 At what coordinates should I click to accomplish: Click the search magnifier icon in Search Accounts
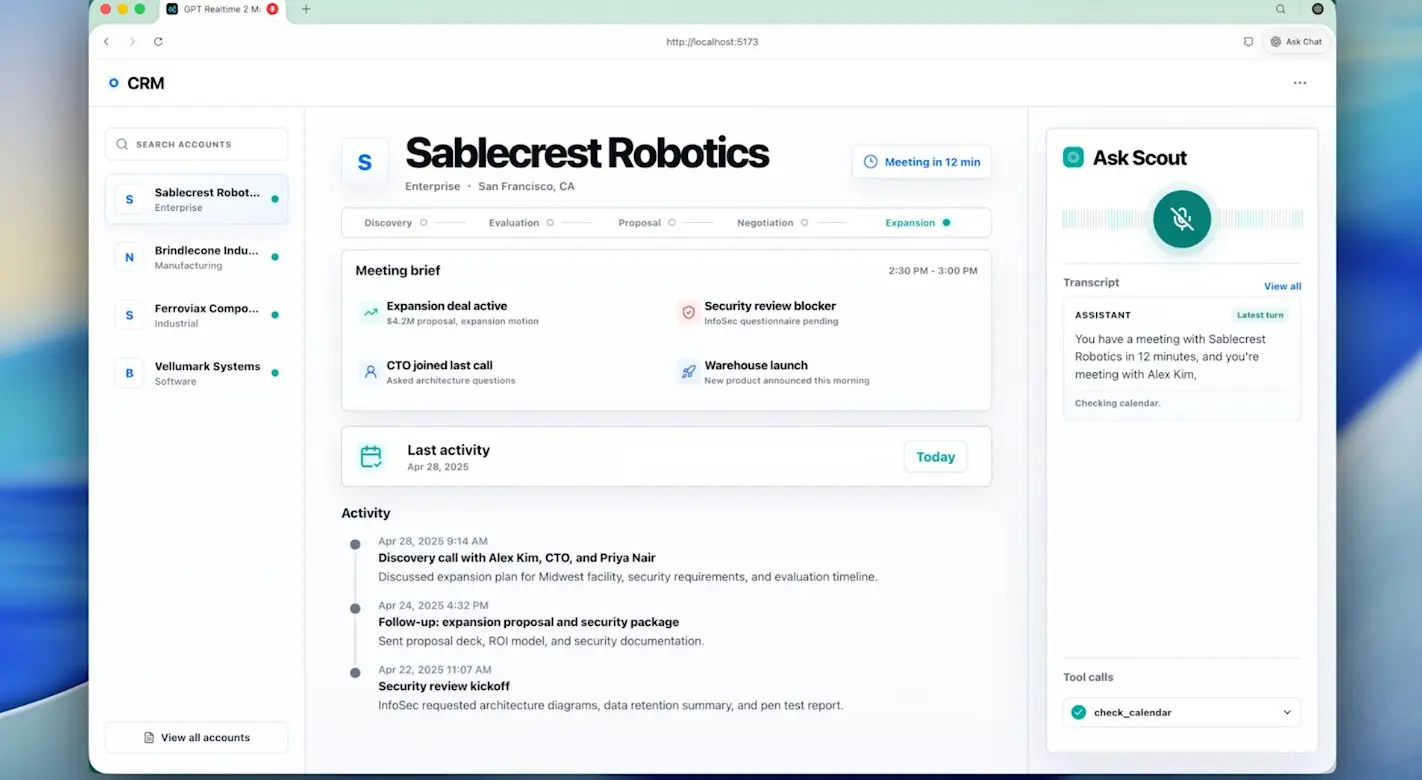(122, 144)
